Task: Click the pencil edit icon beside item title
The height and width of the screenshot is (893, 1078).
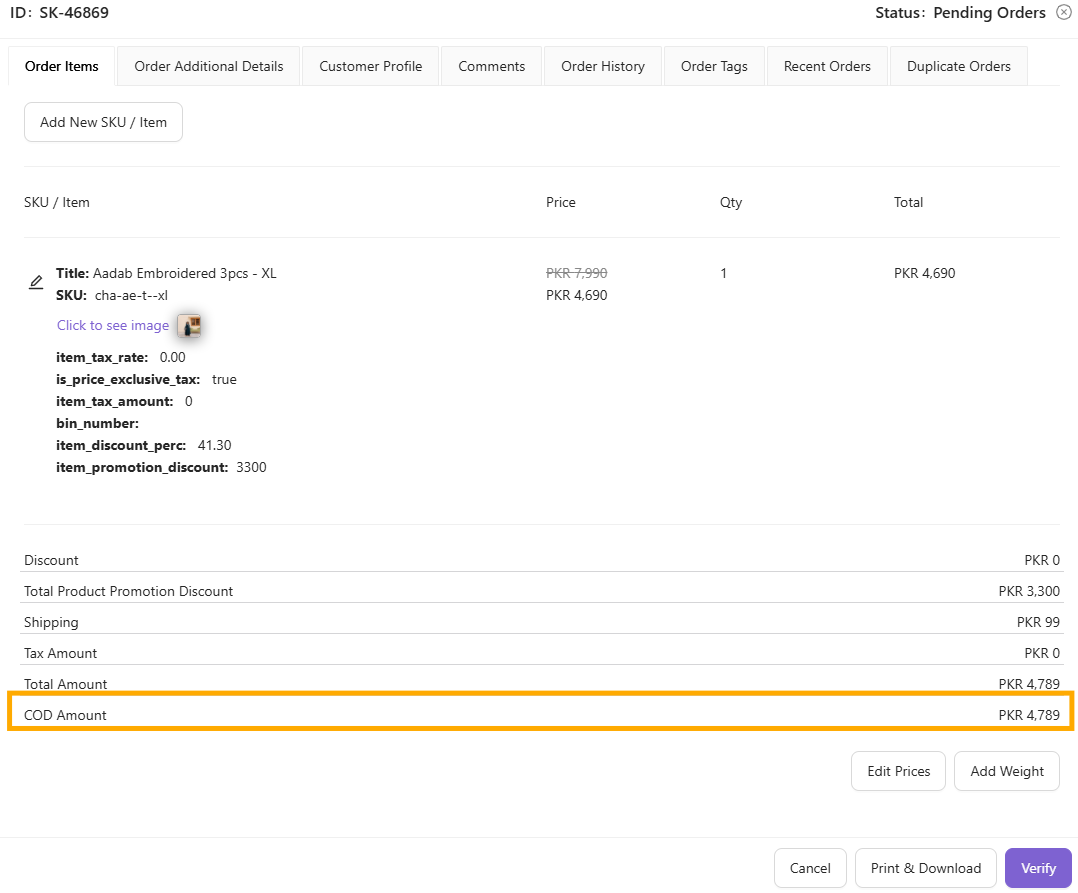Action: click(x=36, y=283)
